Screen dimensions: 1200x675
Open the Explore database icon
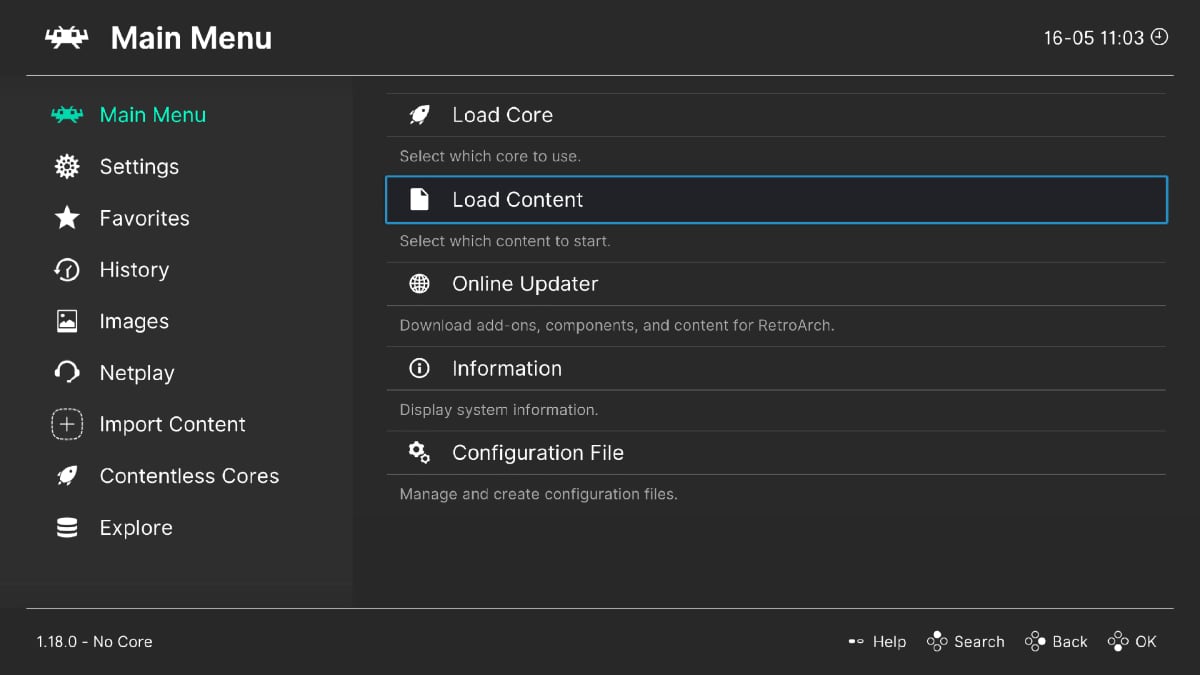click(67, 528)
